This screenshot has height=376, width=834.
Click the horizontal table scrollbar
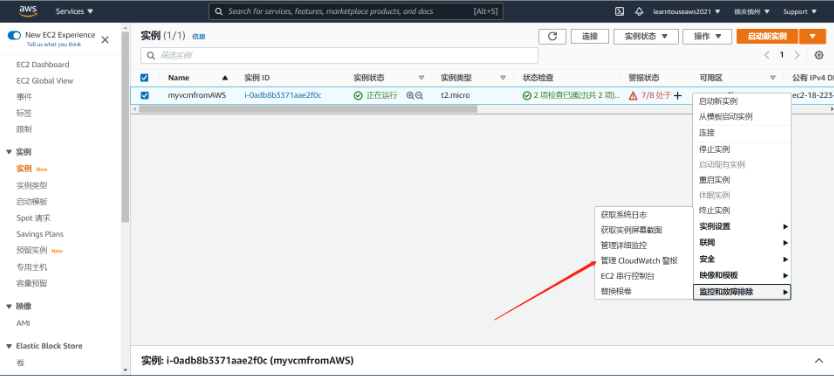pos(308,108)
